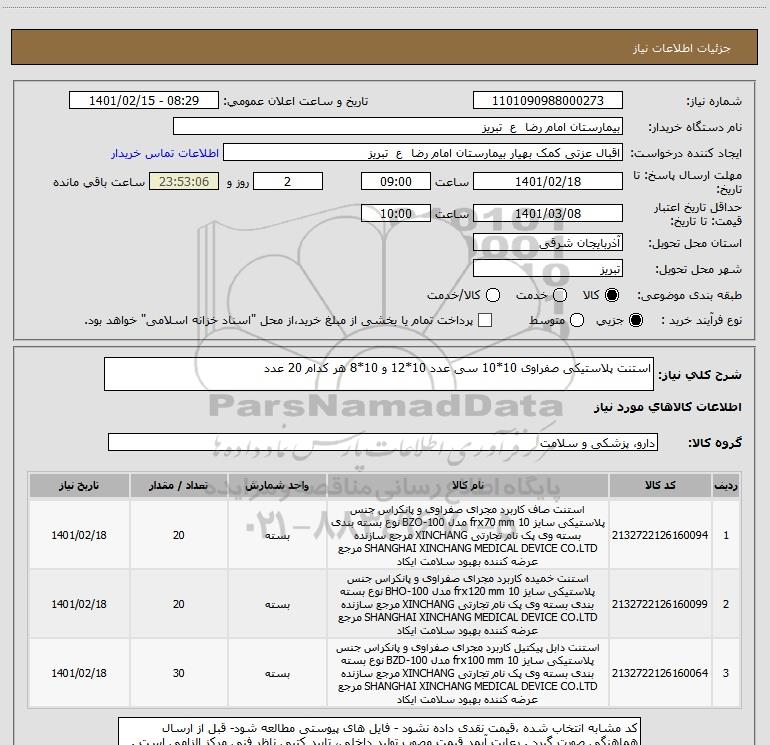Click the buyer name field بیمارستان امام رضا
Image resolution: width=770 pixels, height=745 pixels.
398,127
